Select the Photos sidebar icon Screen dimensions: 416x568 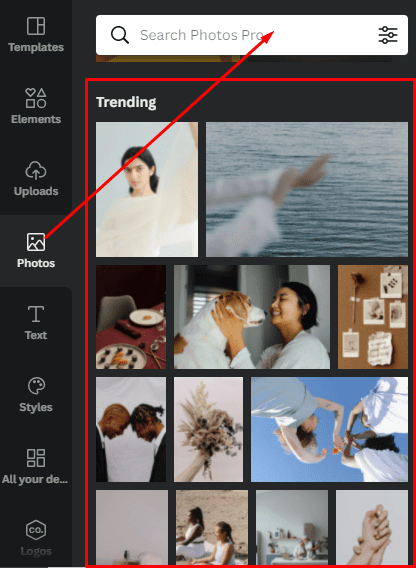point(36,242)
